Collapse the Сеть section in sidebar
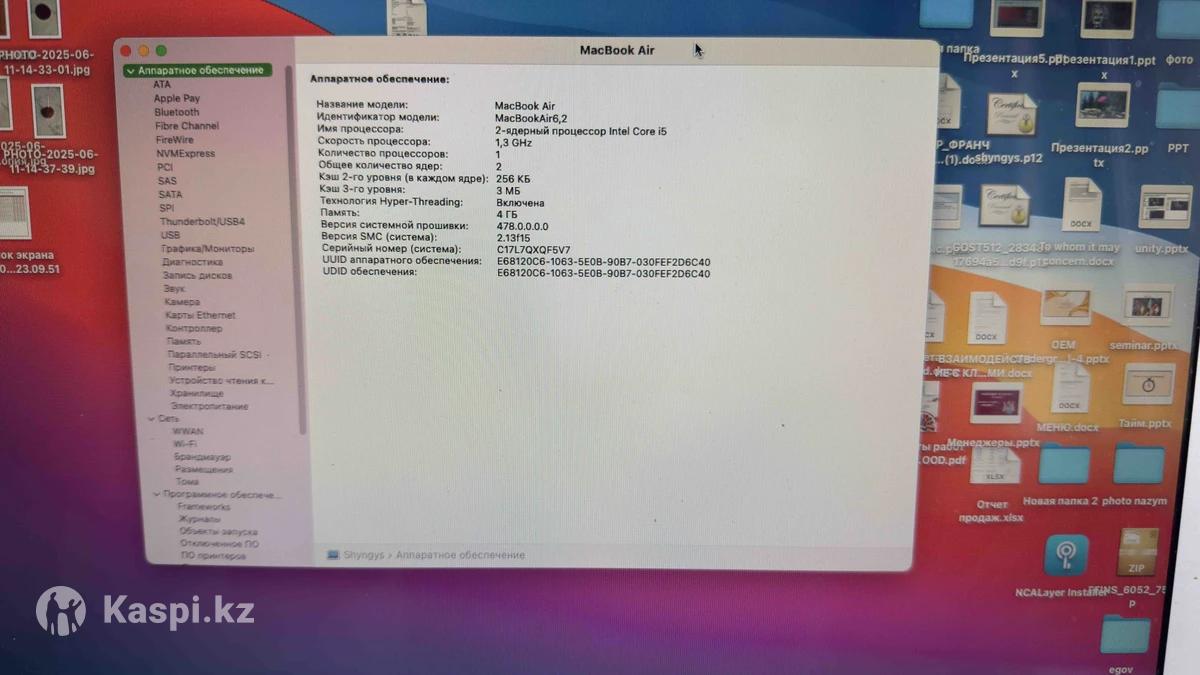 pos(151,419)
